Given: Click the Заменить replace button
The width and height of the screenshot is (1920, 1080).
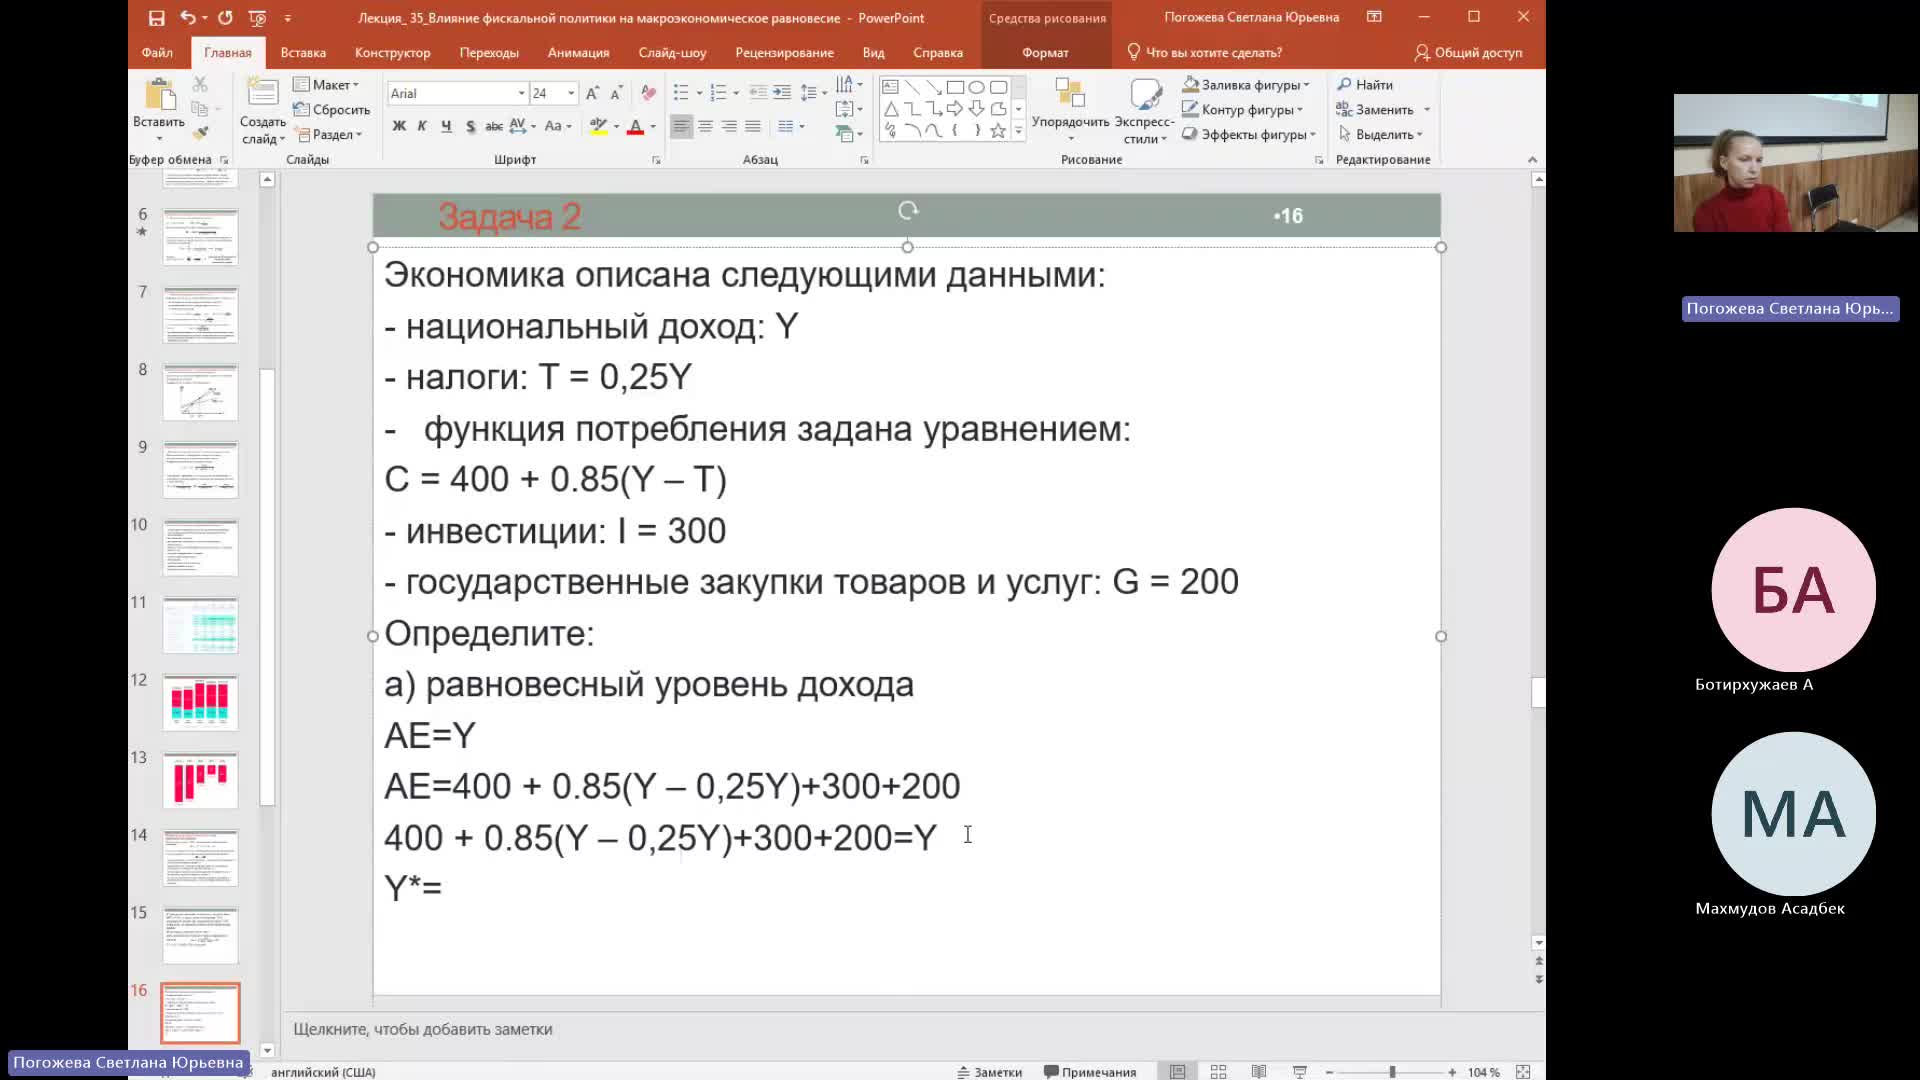Looking at the screenshot, I should [1375, 110].
